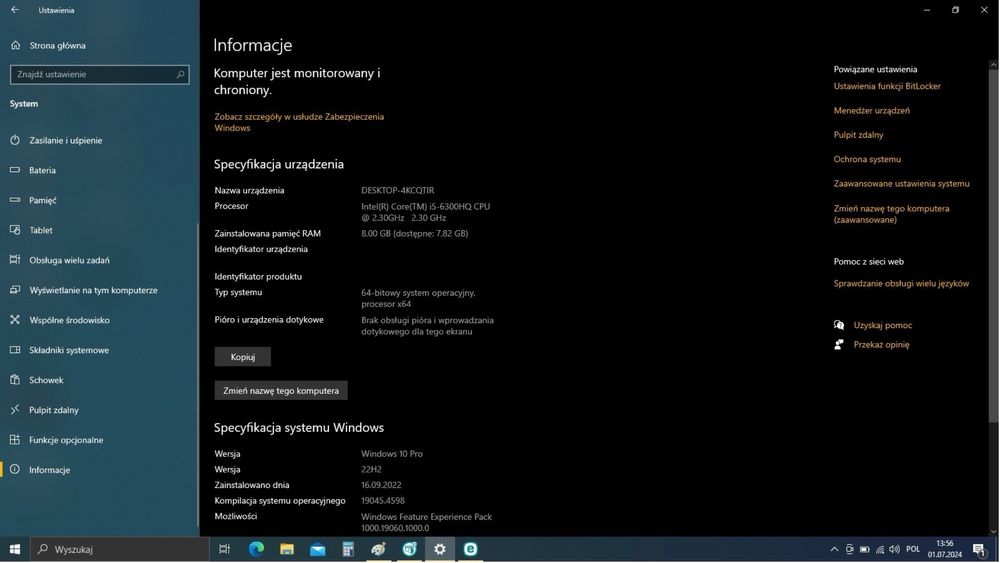Open the Windows Start menu
1000x563 pixels.
click(15, 549)
